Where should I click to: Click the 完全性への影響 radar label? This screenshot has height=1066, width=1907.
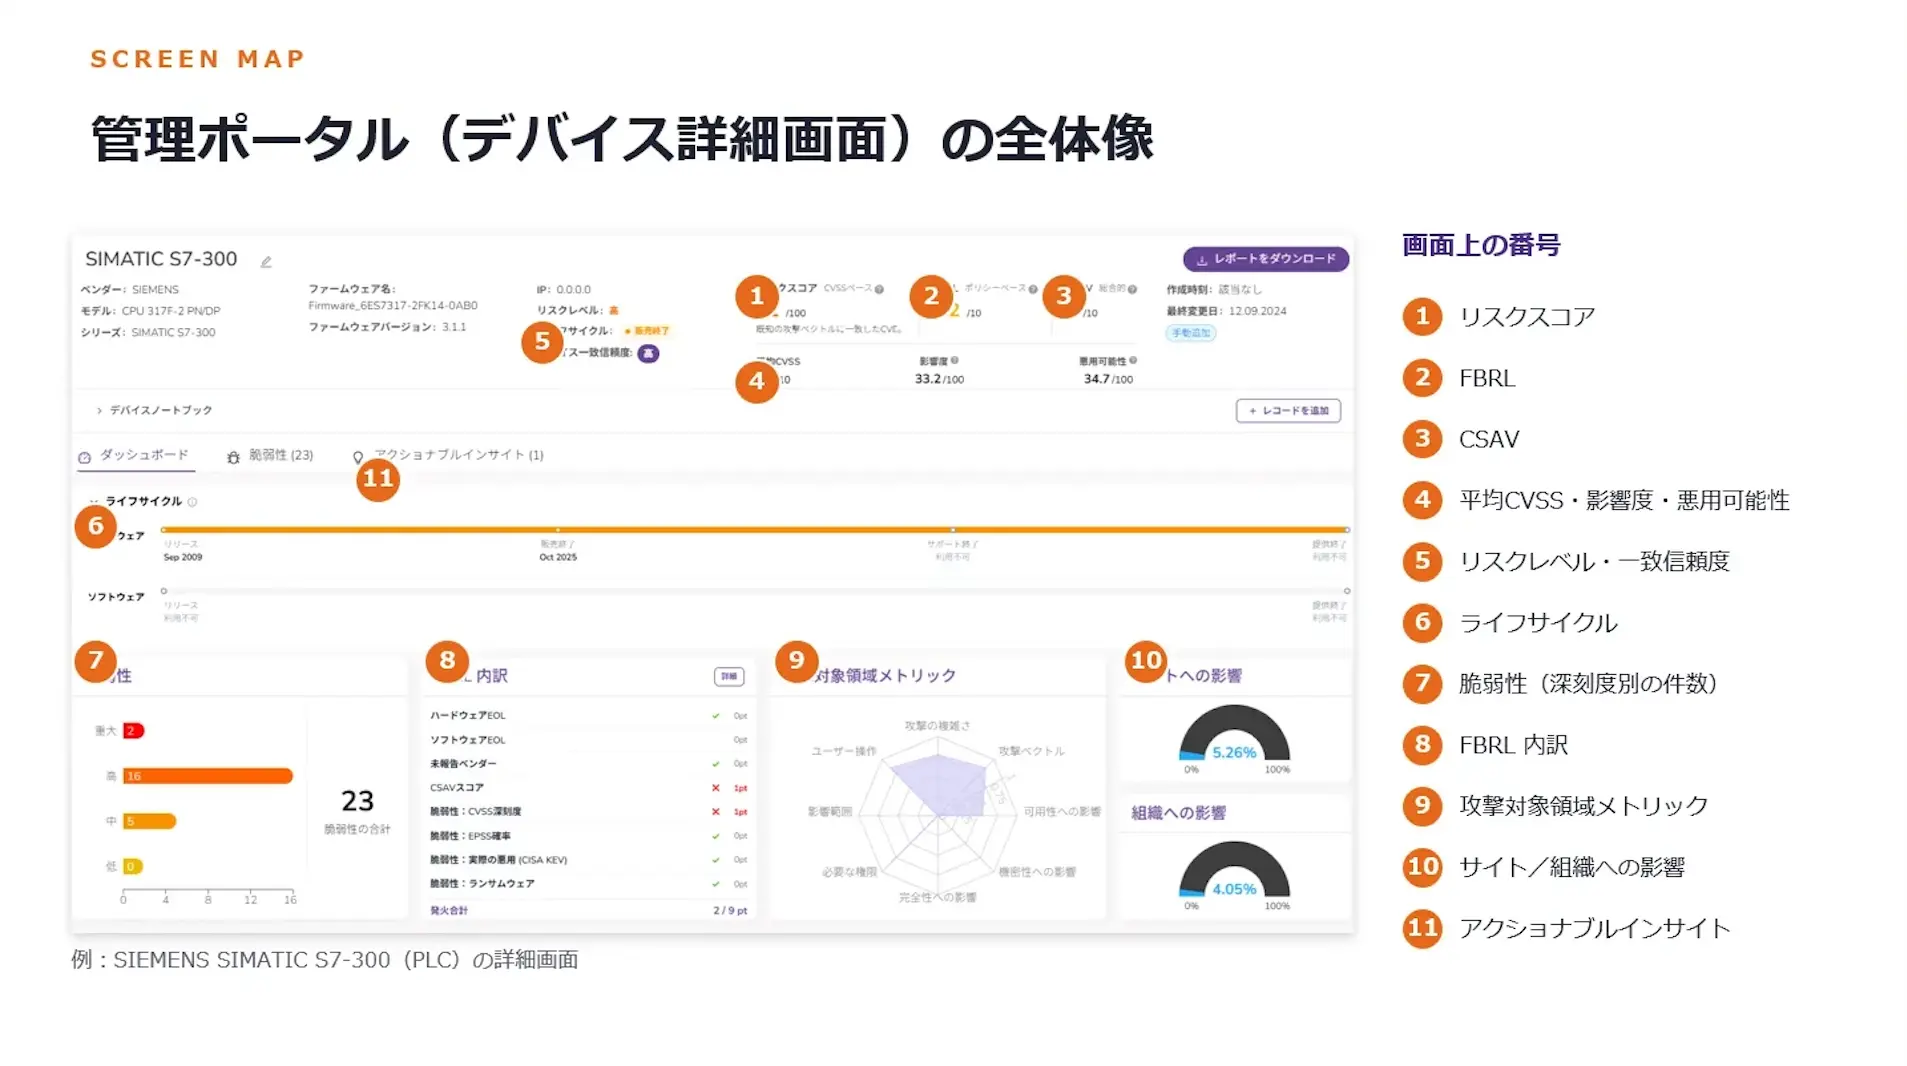[937, 898]
